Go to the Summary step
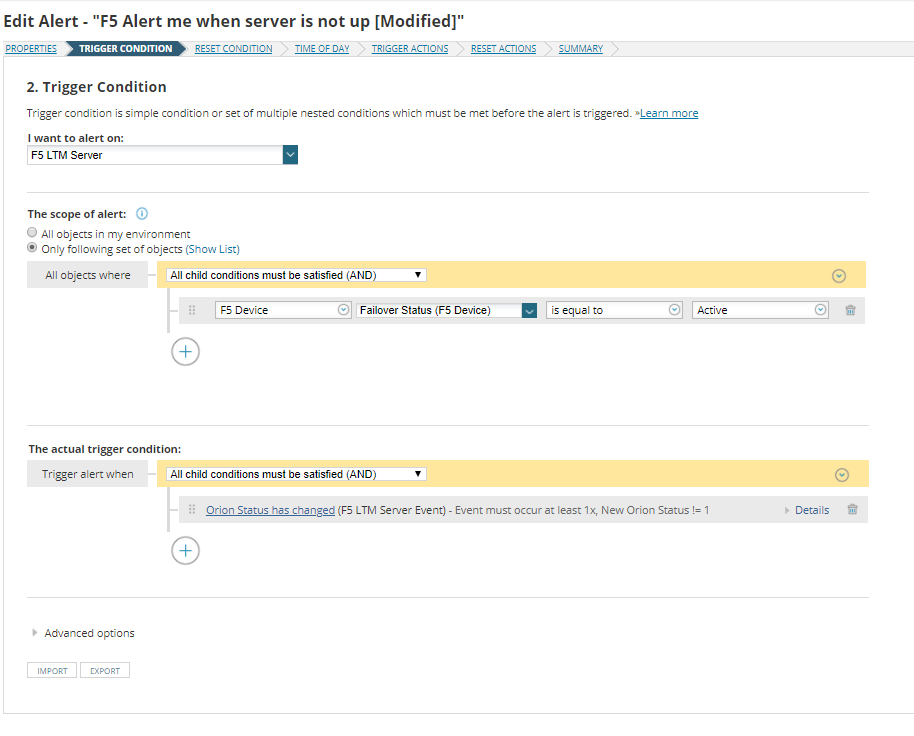 pyautogui.click(x=581, y=48)
